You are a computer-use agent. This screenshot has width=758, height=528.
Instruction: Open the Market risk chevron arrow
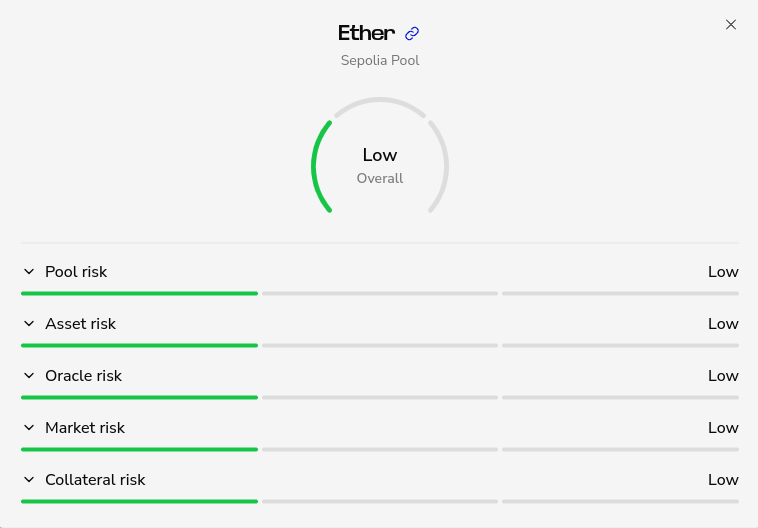(x=29, y=428)
